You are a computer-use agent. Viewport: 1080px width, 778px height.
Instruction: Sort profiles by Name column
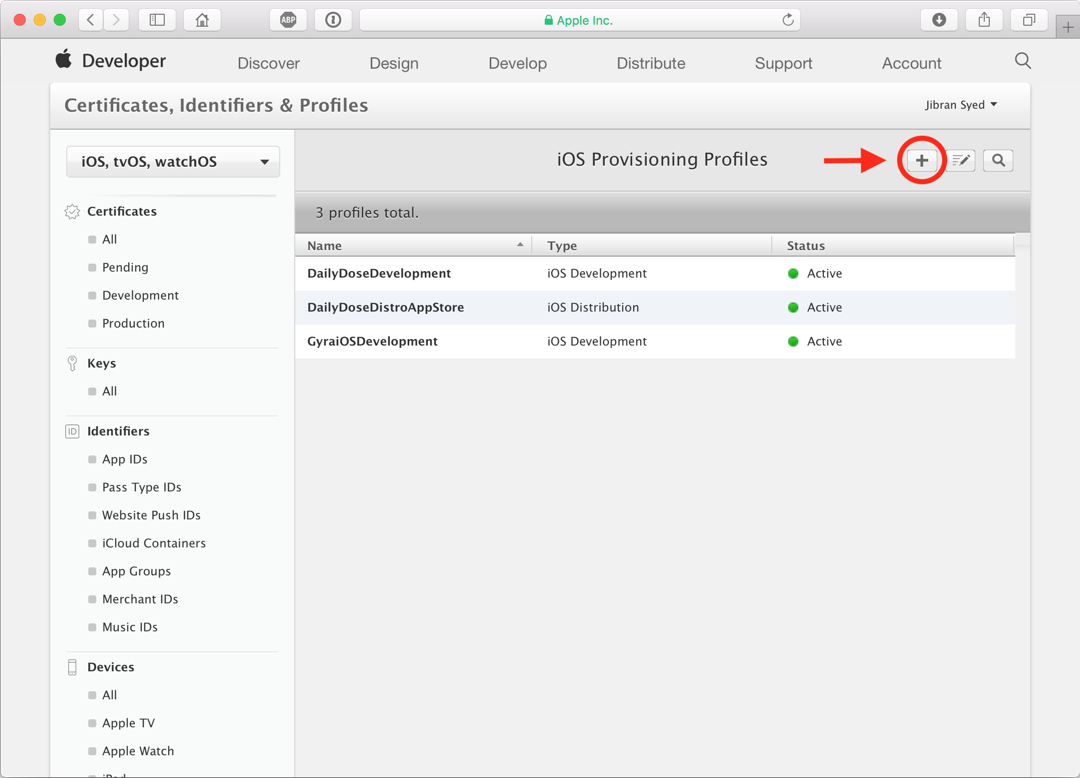pyautogui.click(x=413, y=246)
